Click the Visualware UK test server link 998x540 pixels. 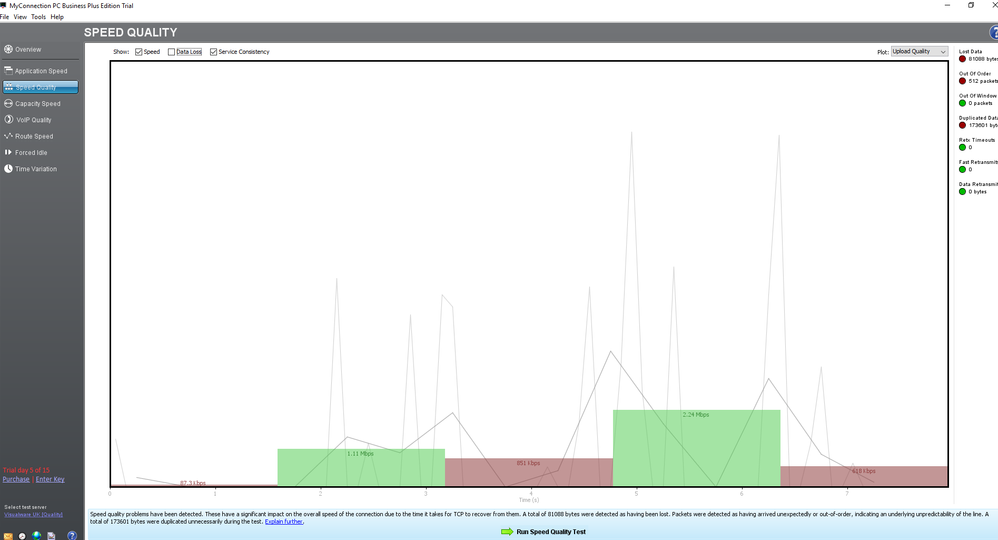[x=33, y=515]
